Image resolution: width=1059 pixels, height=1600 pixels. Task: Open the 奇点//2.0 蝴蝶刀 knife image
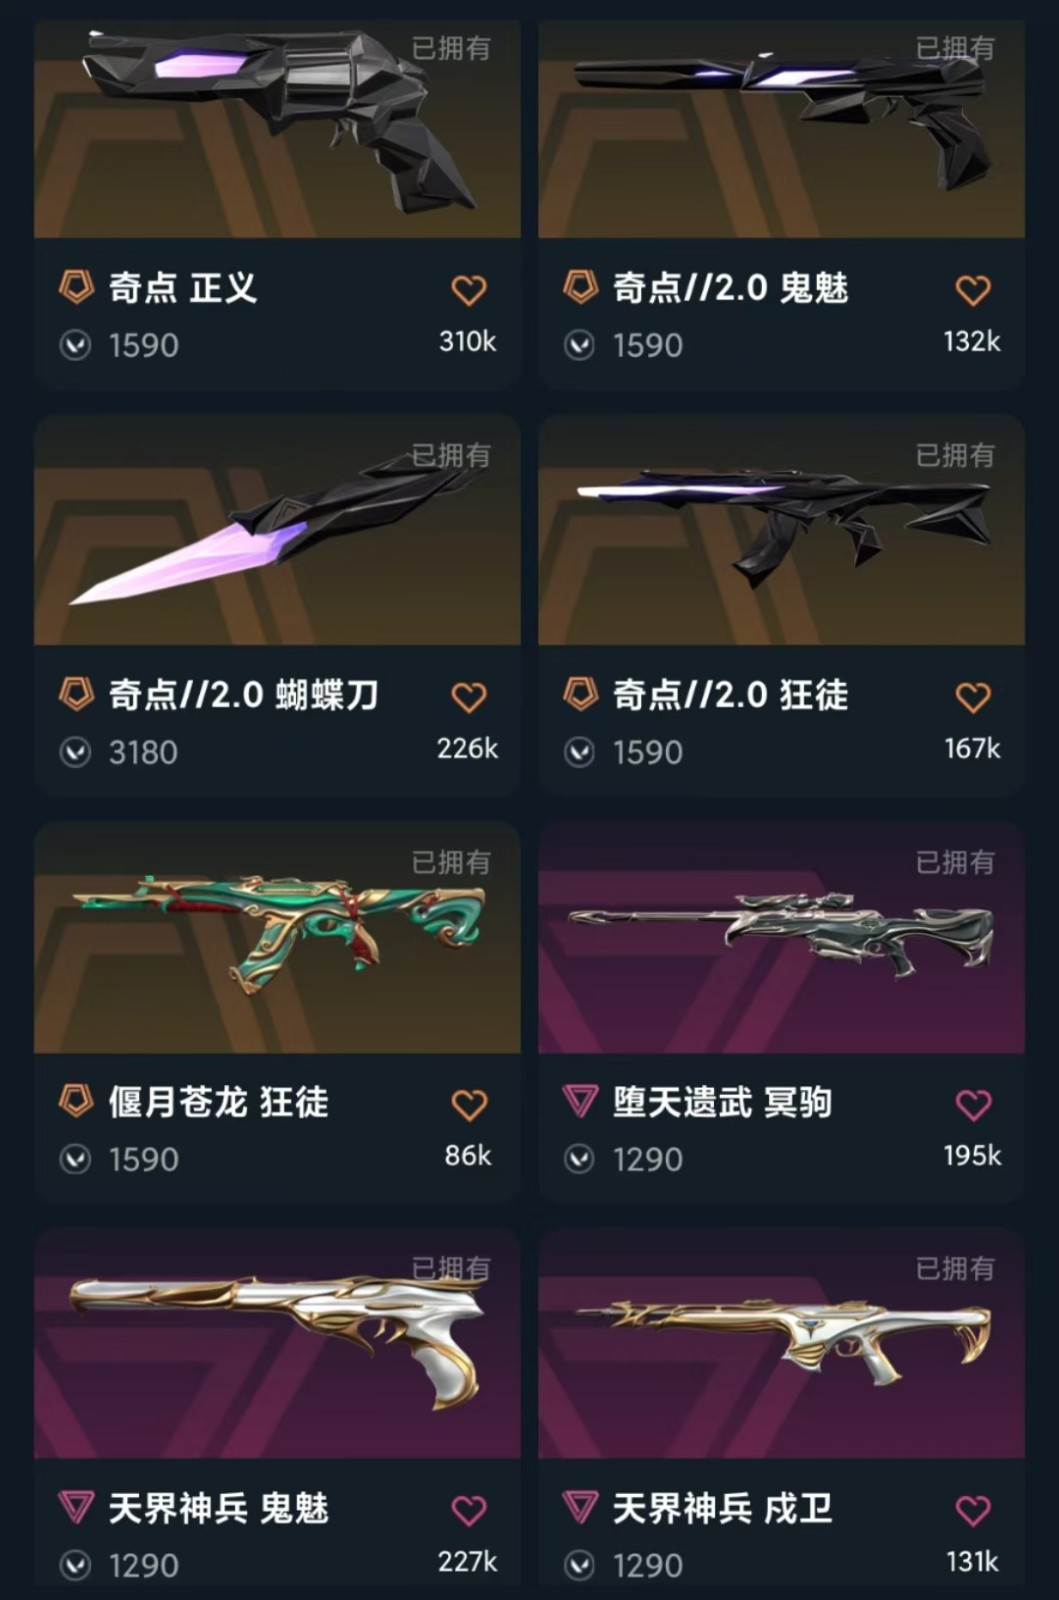coord(277,530)
